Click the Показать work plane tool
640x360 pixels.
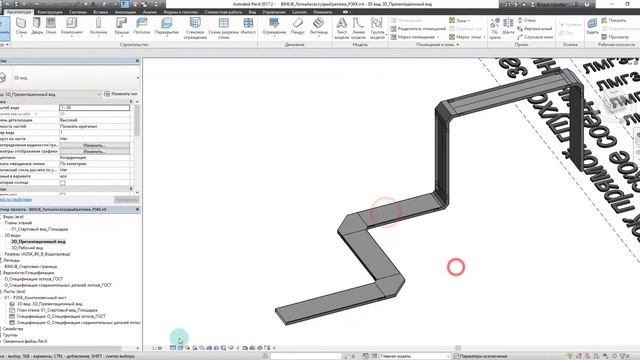pyautogui.click(x=613, y=20)
